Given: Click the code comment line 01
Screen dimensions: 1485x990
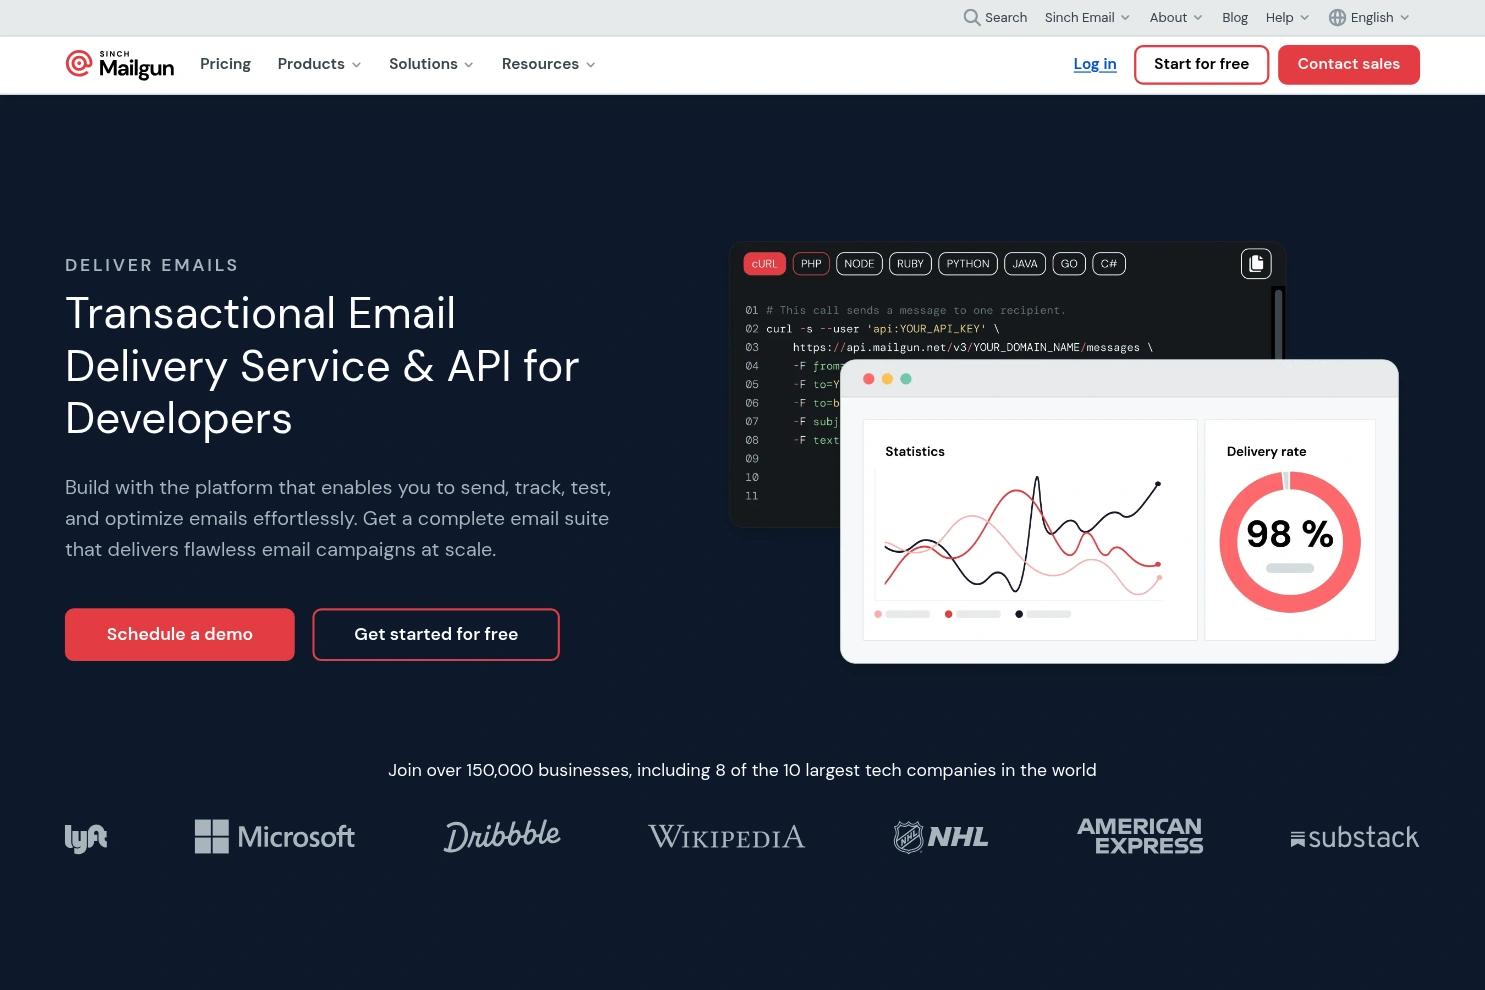Looking at the screenshot, I should pyautogui.click(x=916, y=310).
